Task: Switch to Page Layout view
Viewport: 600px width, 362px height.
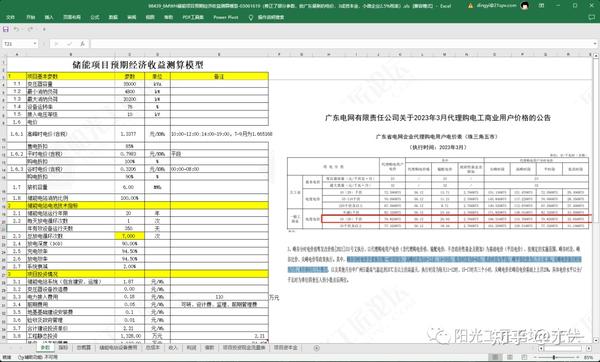Action: tap(510, 357)
